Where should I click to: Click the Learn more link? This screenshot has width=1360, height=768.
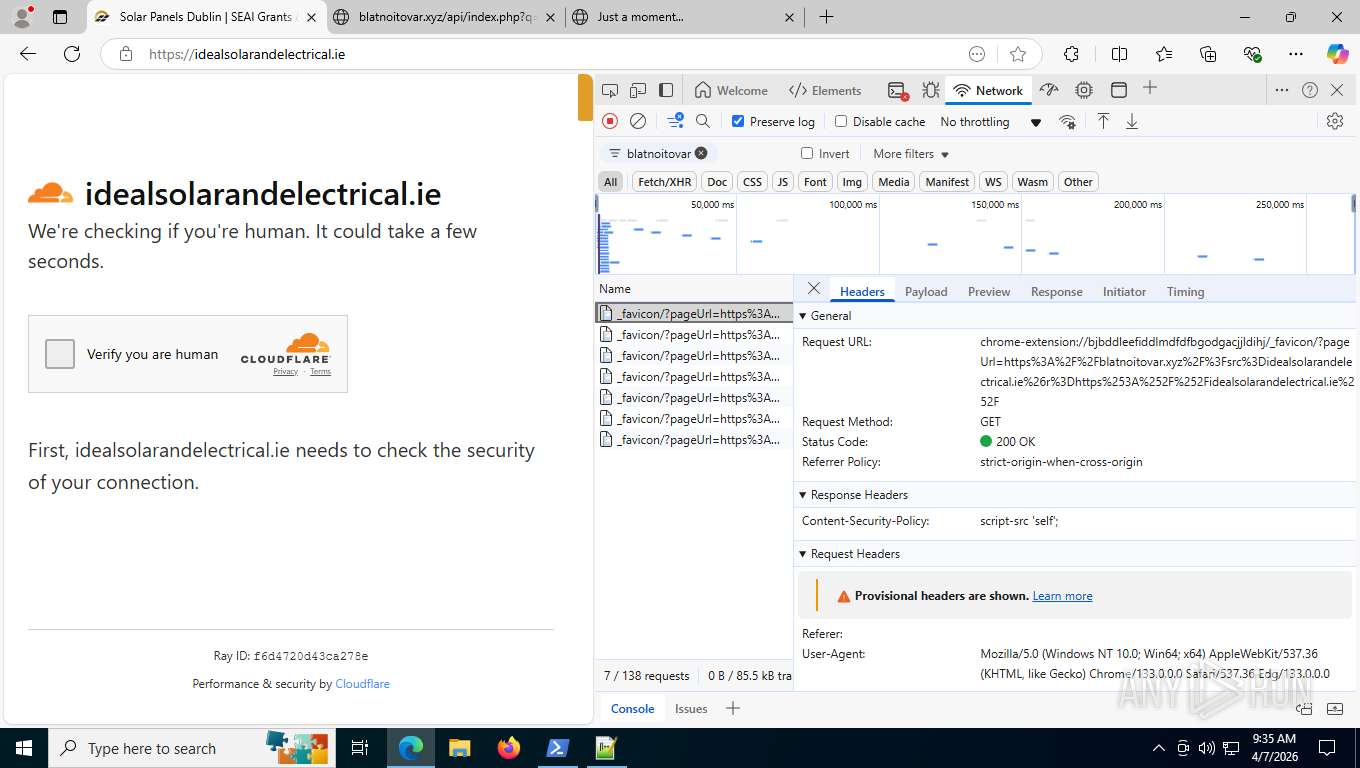coord(1062,595)
